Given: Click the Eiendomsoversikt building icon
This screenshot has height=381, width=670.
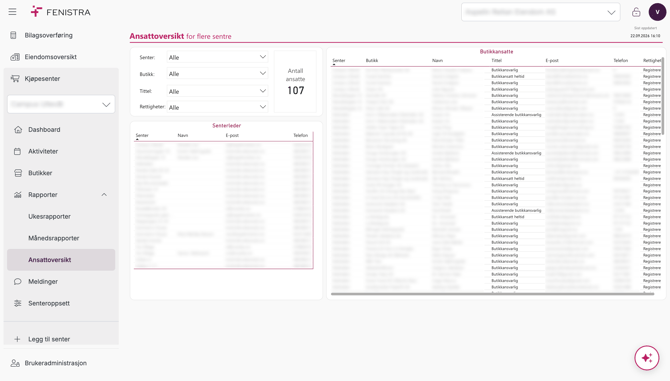Looking at the screenshot, I should (x=15, y=57).
